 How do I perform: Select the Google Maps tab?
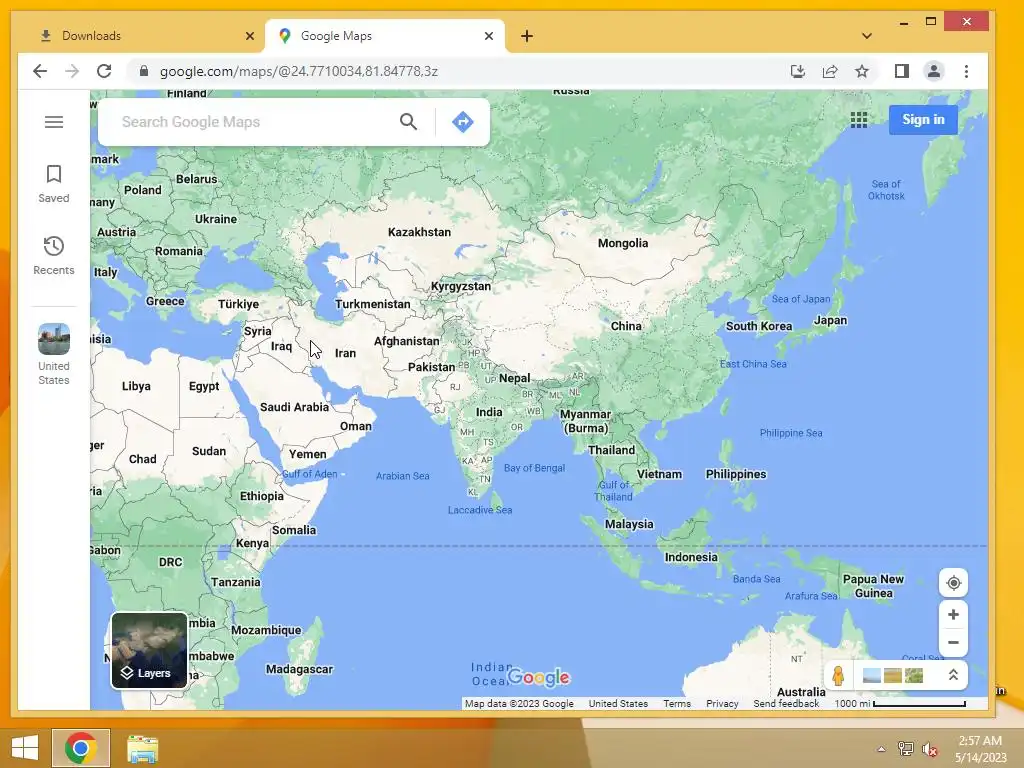coord(384,36)
